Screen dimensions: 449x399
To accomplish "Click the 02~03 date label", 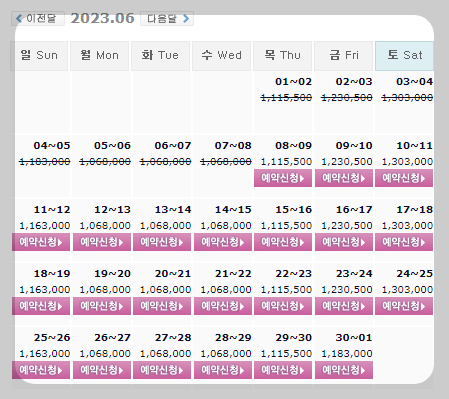I will click(354, 82).
